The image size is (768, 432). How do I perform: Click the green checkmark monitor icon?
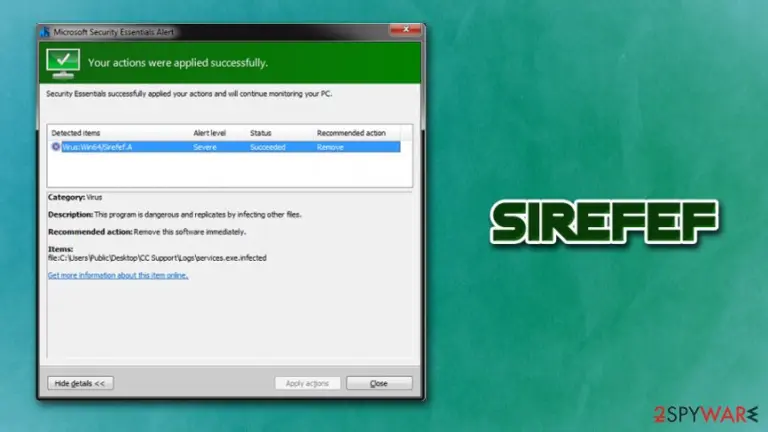pos(63,63)
